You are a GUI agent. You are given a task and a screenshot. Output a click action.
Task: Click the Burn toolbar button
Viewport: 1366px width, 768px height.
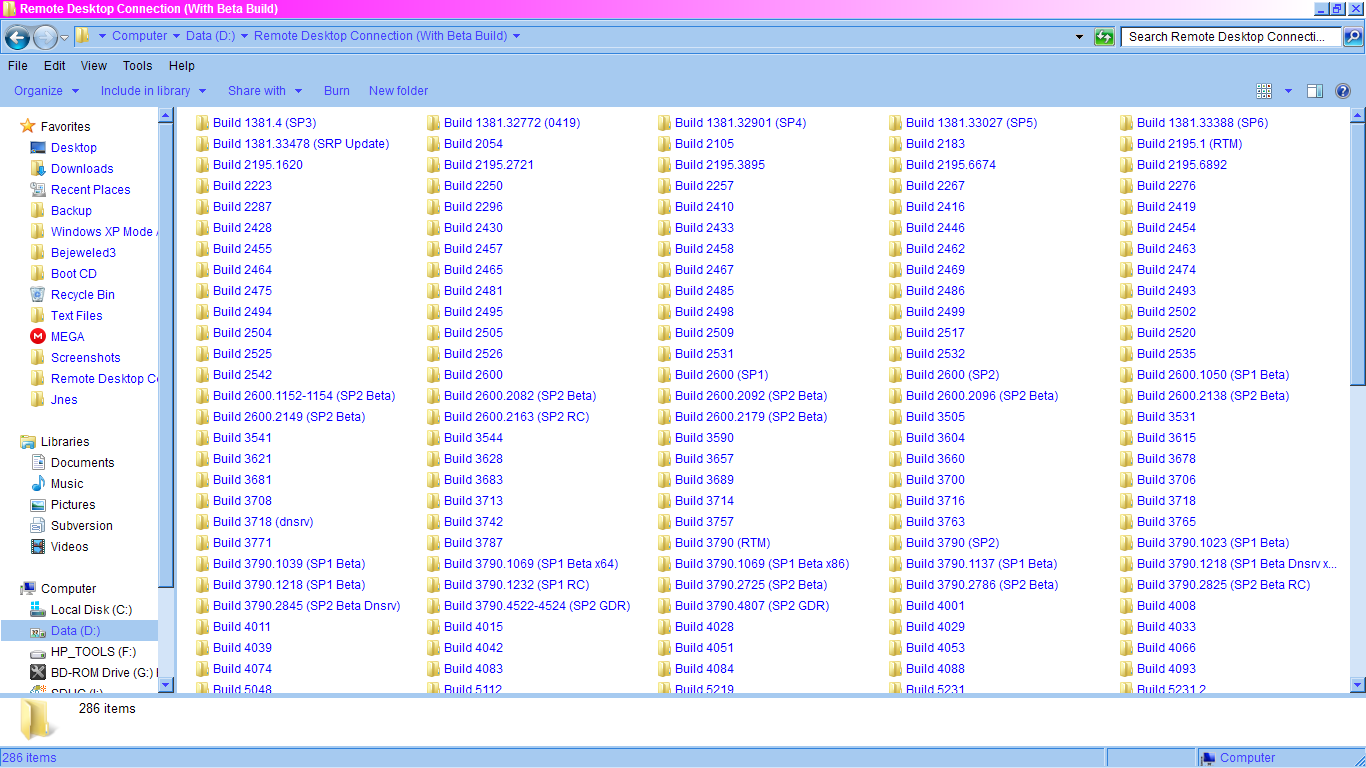[337, 91]
